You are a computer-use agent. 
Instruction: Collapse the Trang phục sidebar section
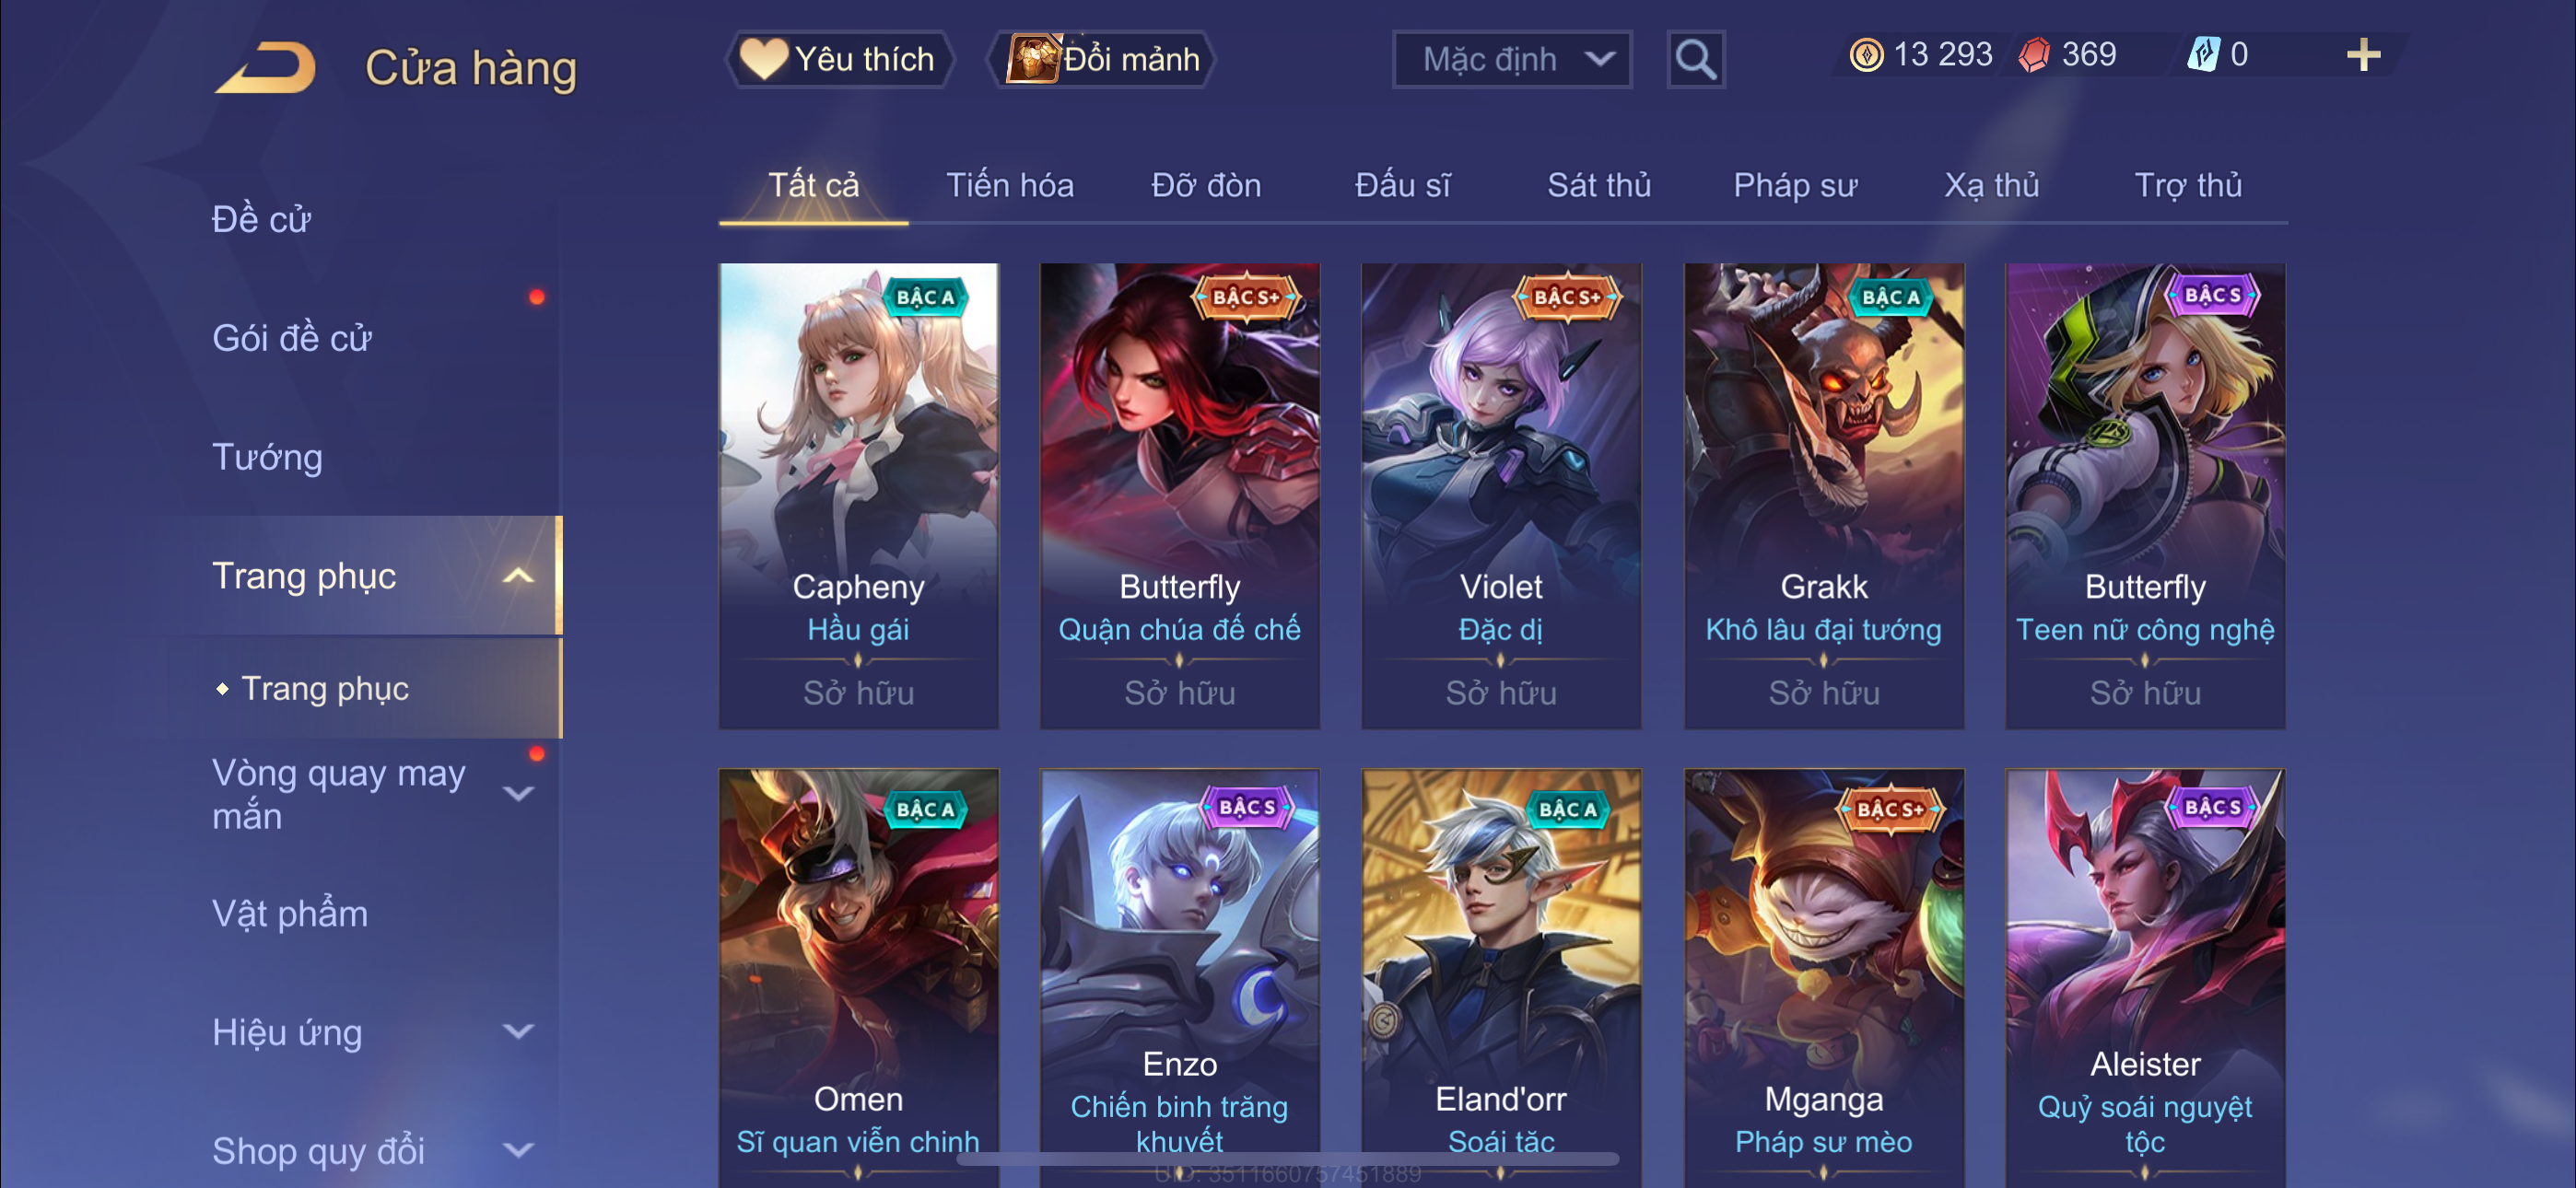[517, 576]
